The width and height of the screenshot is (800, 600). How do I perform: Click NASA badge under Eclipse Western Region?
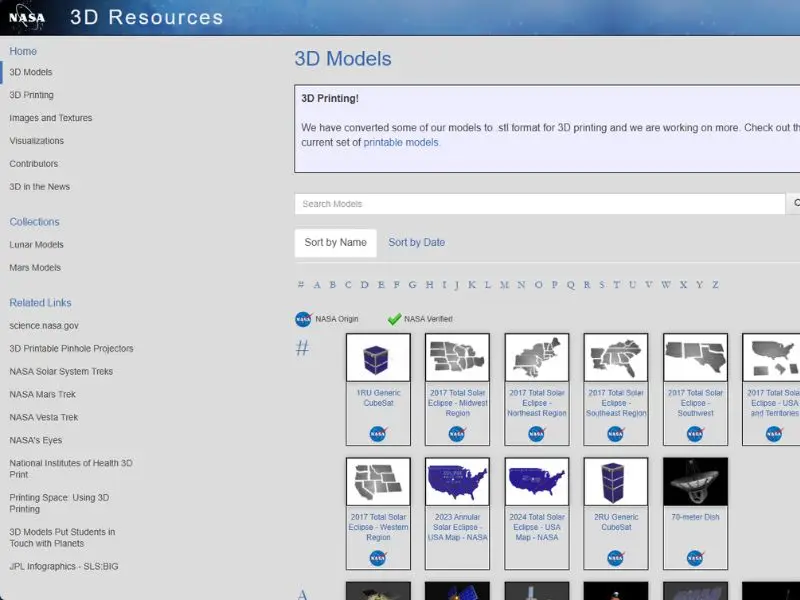pos(378,558)
